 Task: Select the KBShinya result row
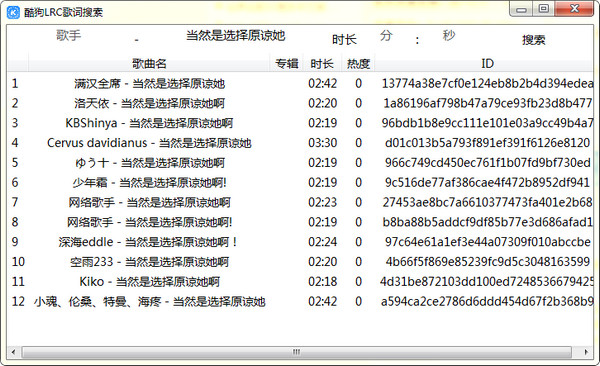pyautogui.click(x=300, y=123)
